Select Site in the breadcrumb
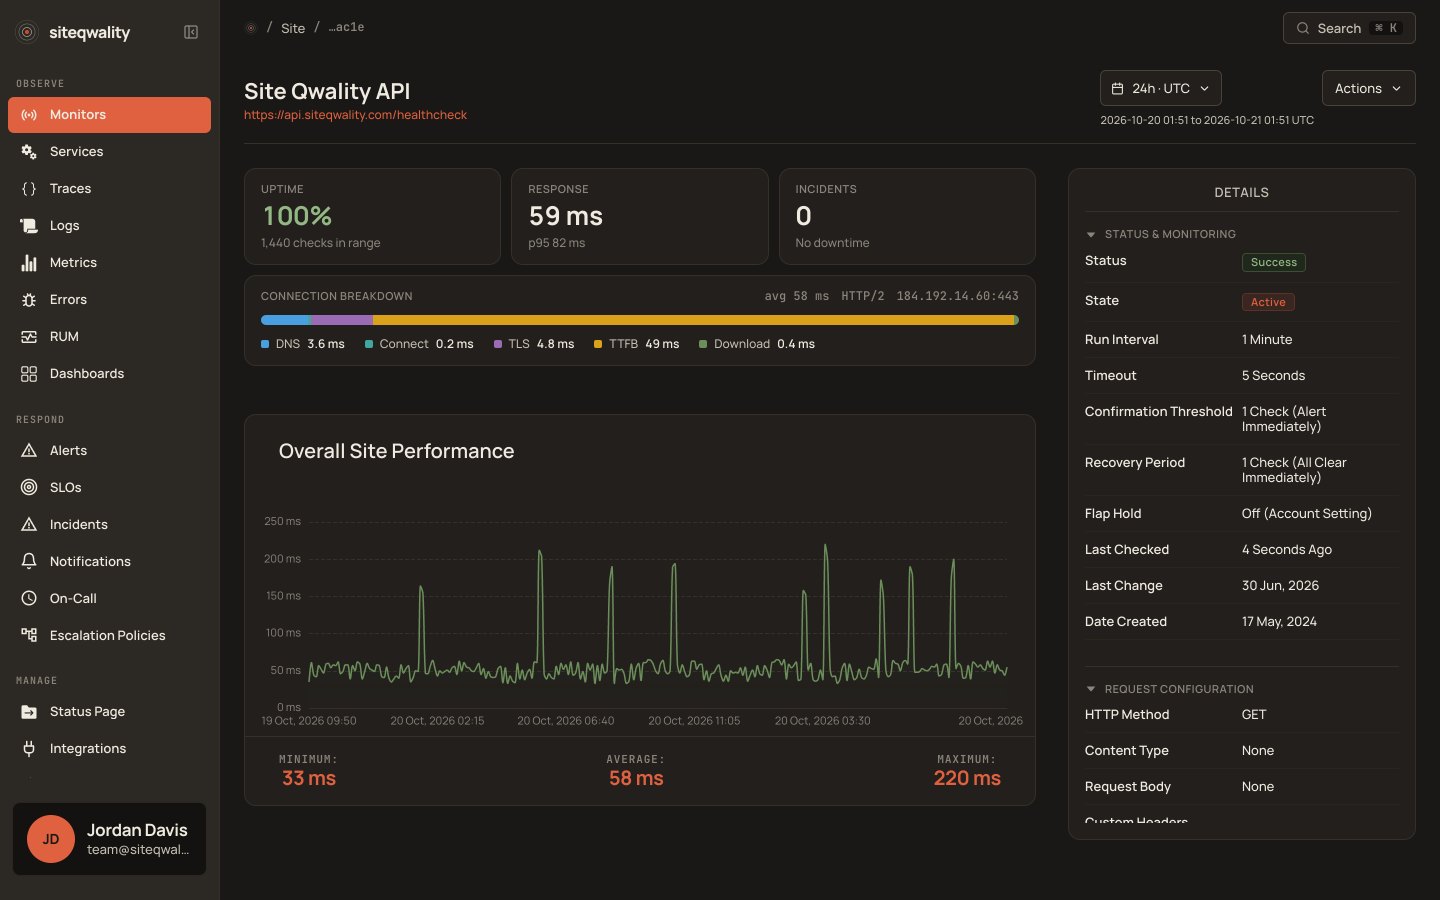This screenshot has width=1440, height=900. point(293,28)
